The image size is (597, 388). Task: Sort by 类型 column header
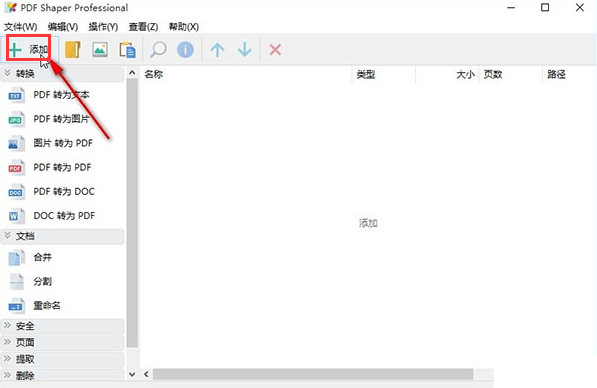click(x=384, y=74)
